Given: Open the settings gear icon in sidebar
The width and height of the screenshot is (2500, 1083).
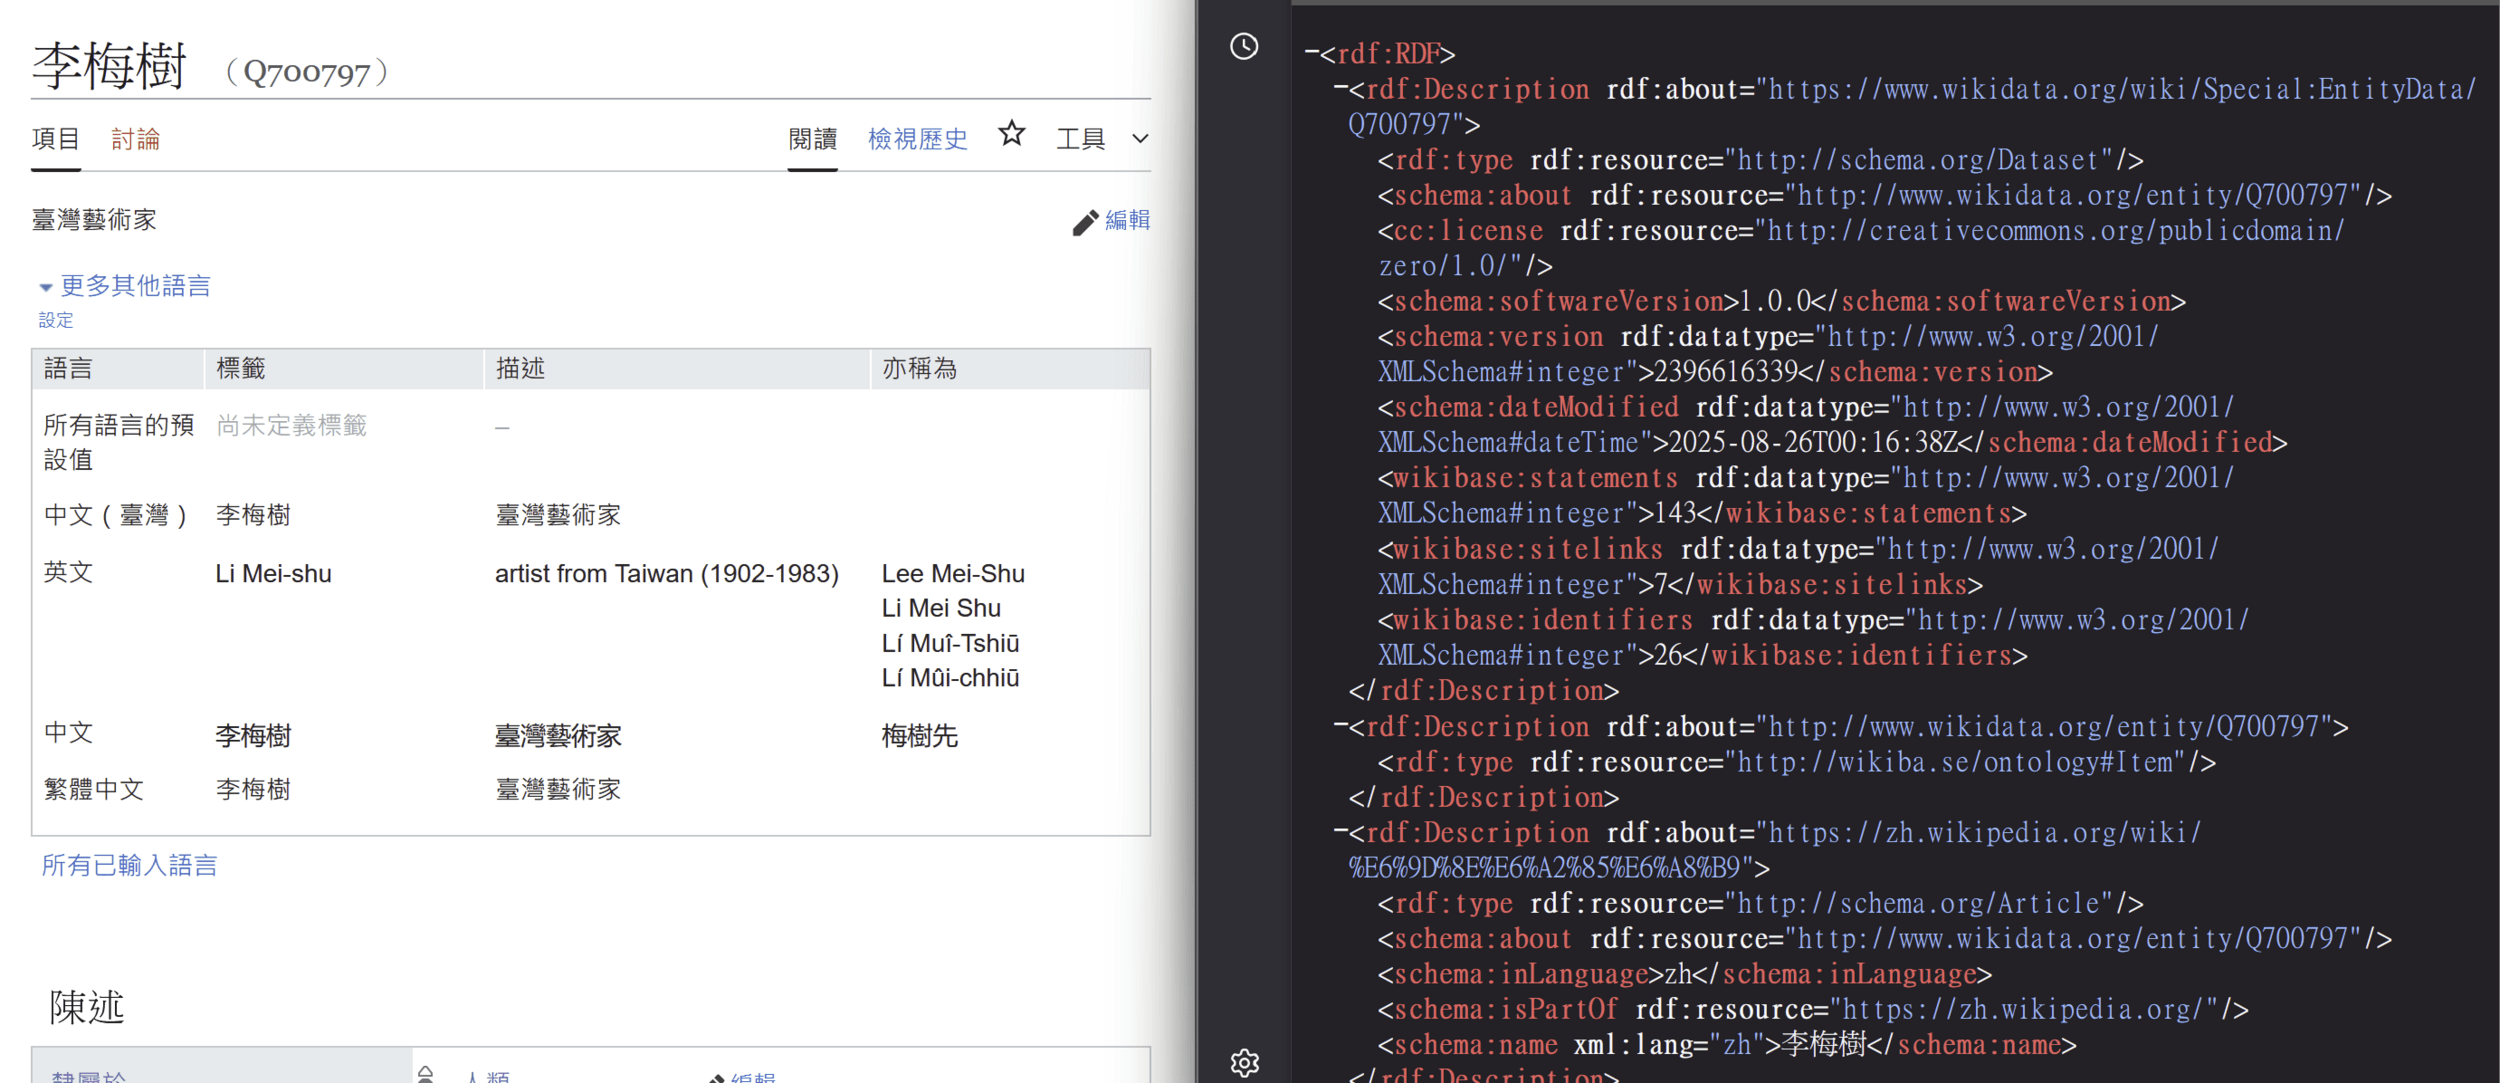Looking at the screenshot, I should [1244, 1062].
